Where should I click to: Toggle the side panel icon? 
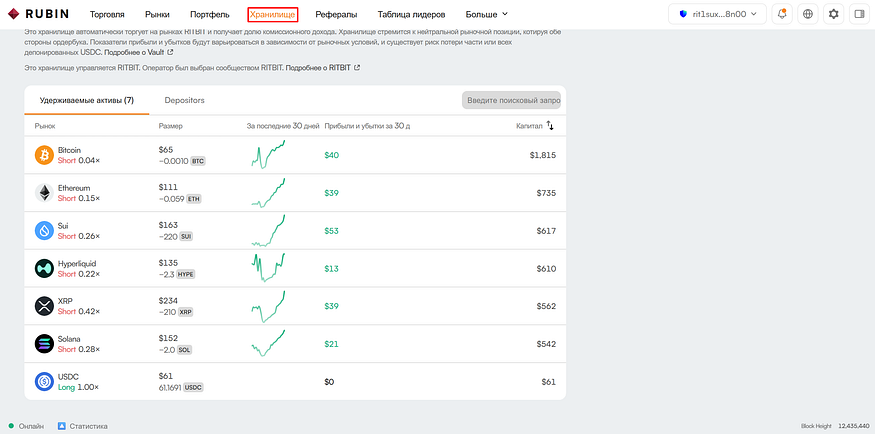(x=859, y=15)
